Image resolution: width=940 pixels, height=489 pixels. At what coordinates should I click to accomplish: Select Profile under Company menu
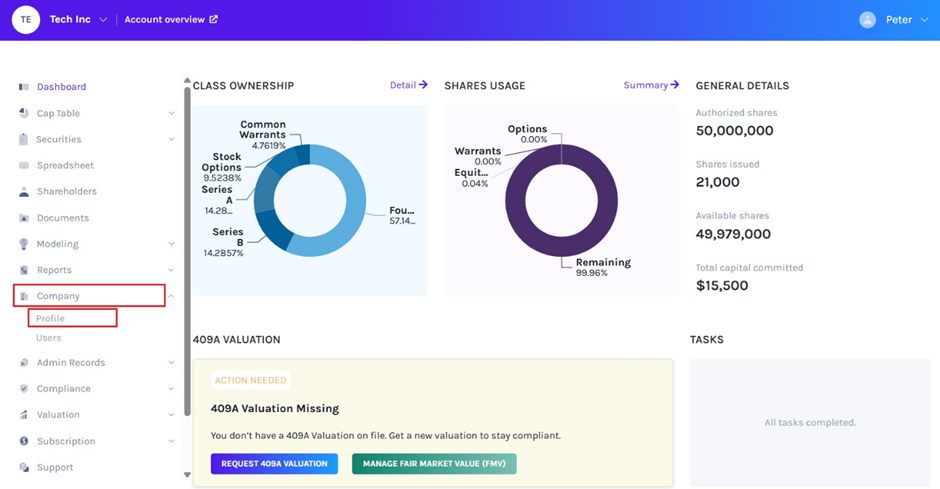(x=50, y=318)
